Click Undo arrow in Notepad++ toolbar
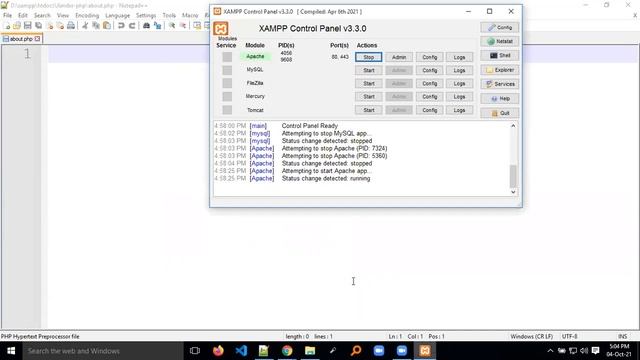 121,26
